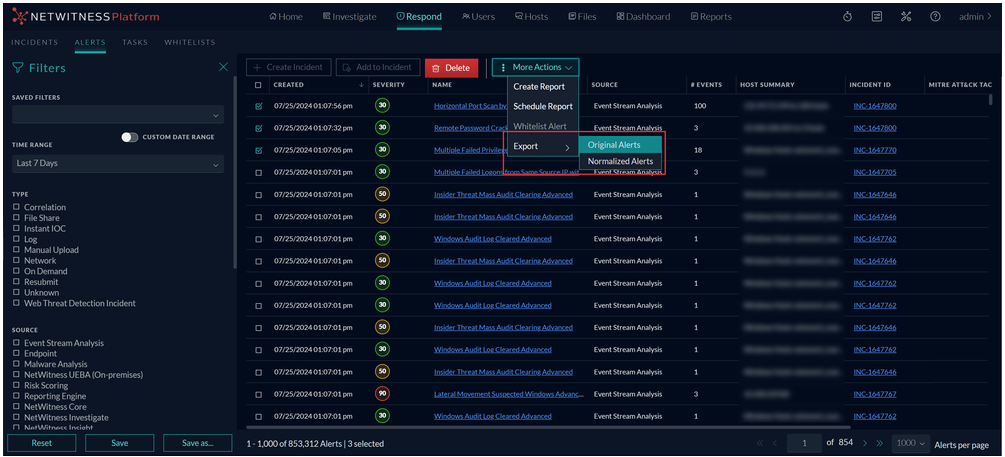The width and height of the screenshot is (1005, 457).
Task: Open the 1000 alerts per page dropdown
Action: pyautogui.click(x=910, y=443)
